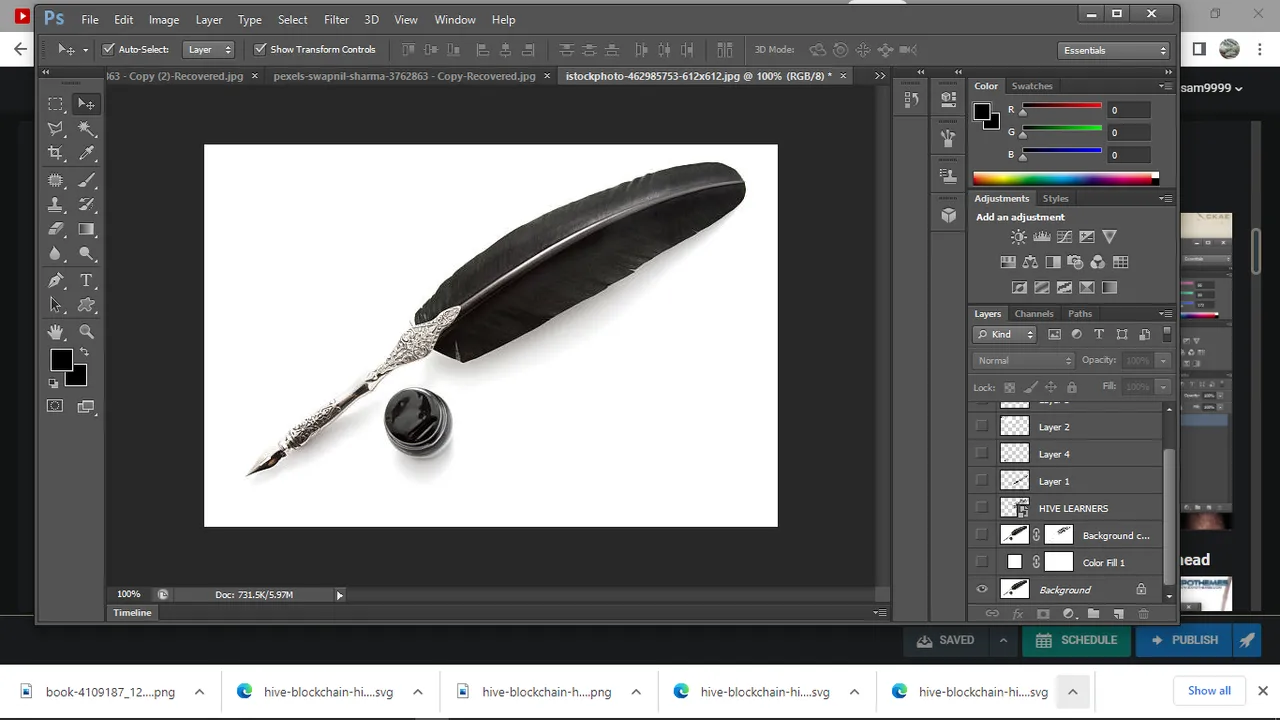Image resolution: width=1280 pixels, height=720 pixels.
Task: Swap foreground and background colors
Action: 84,352
